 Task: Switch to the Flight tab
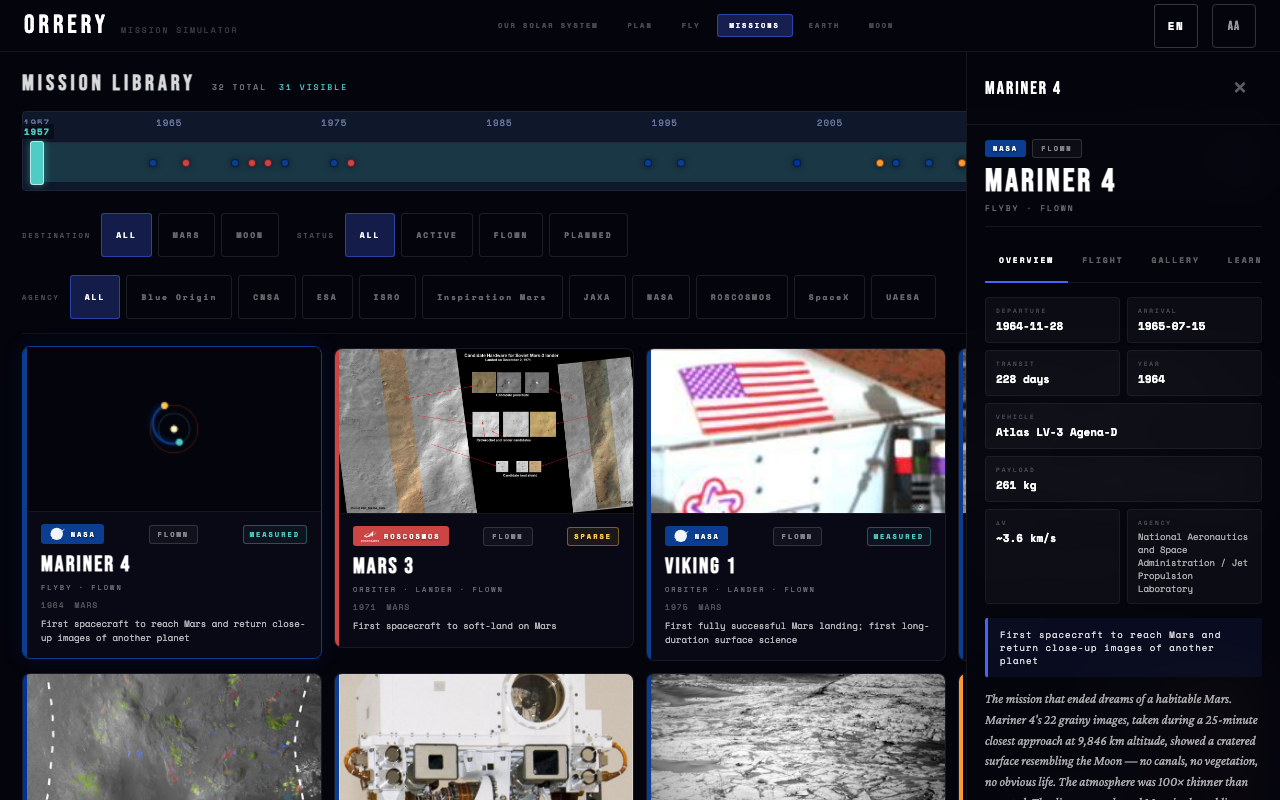pos(1102,260)
